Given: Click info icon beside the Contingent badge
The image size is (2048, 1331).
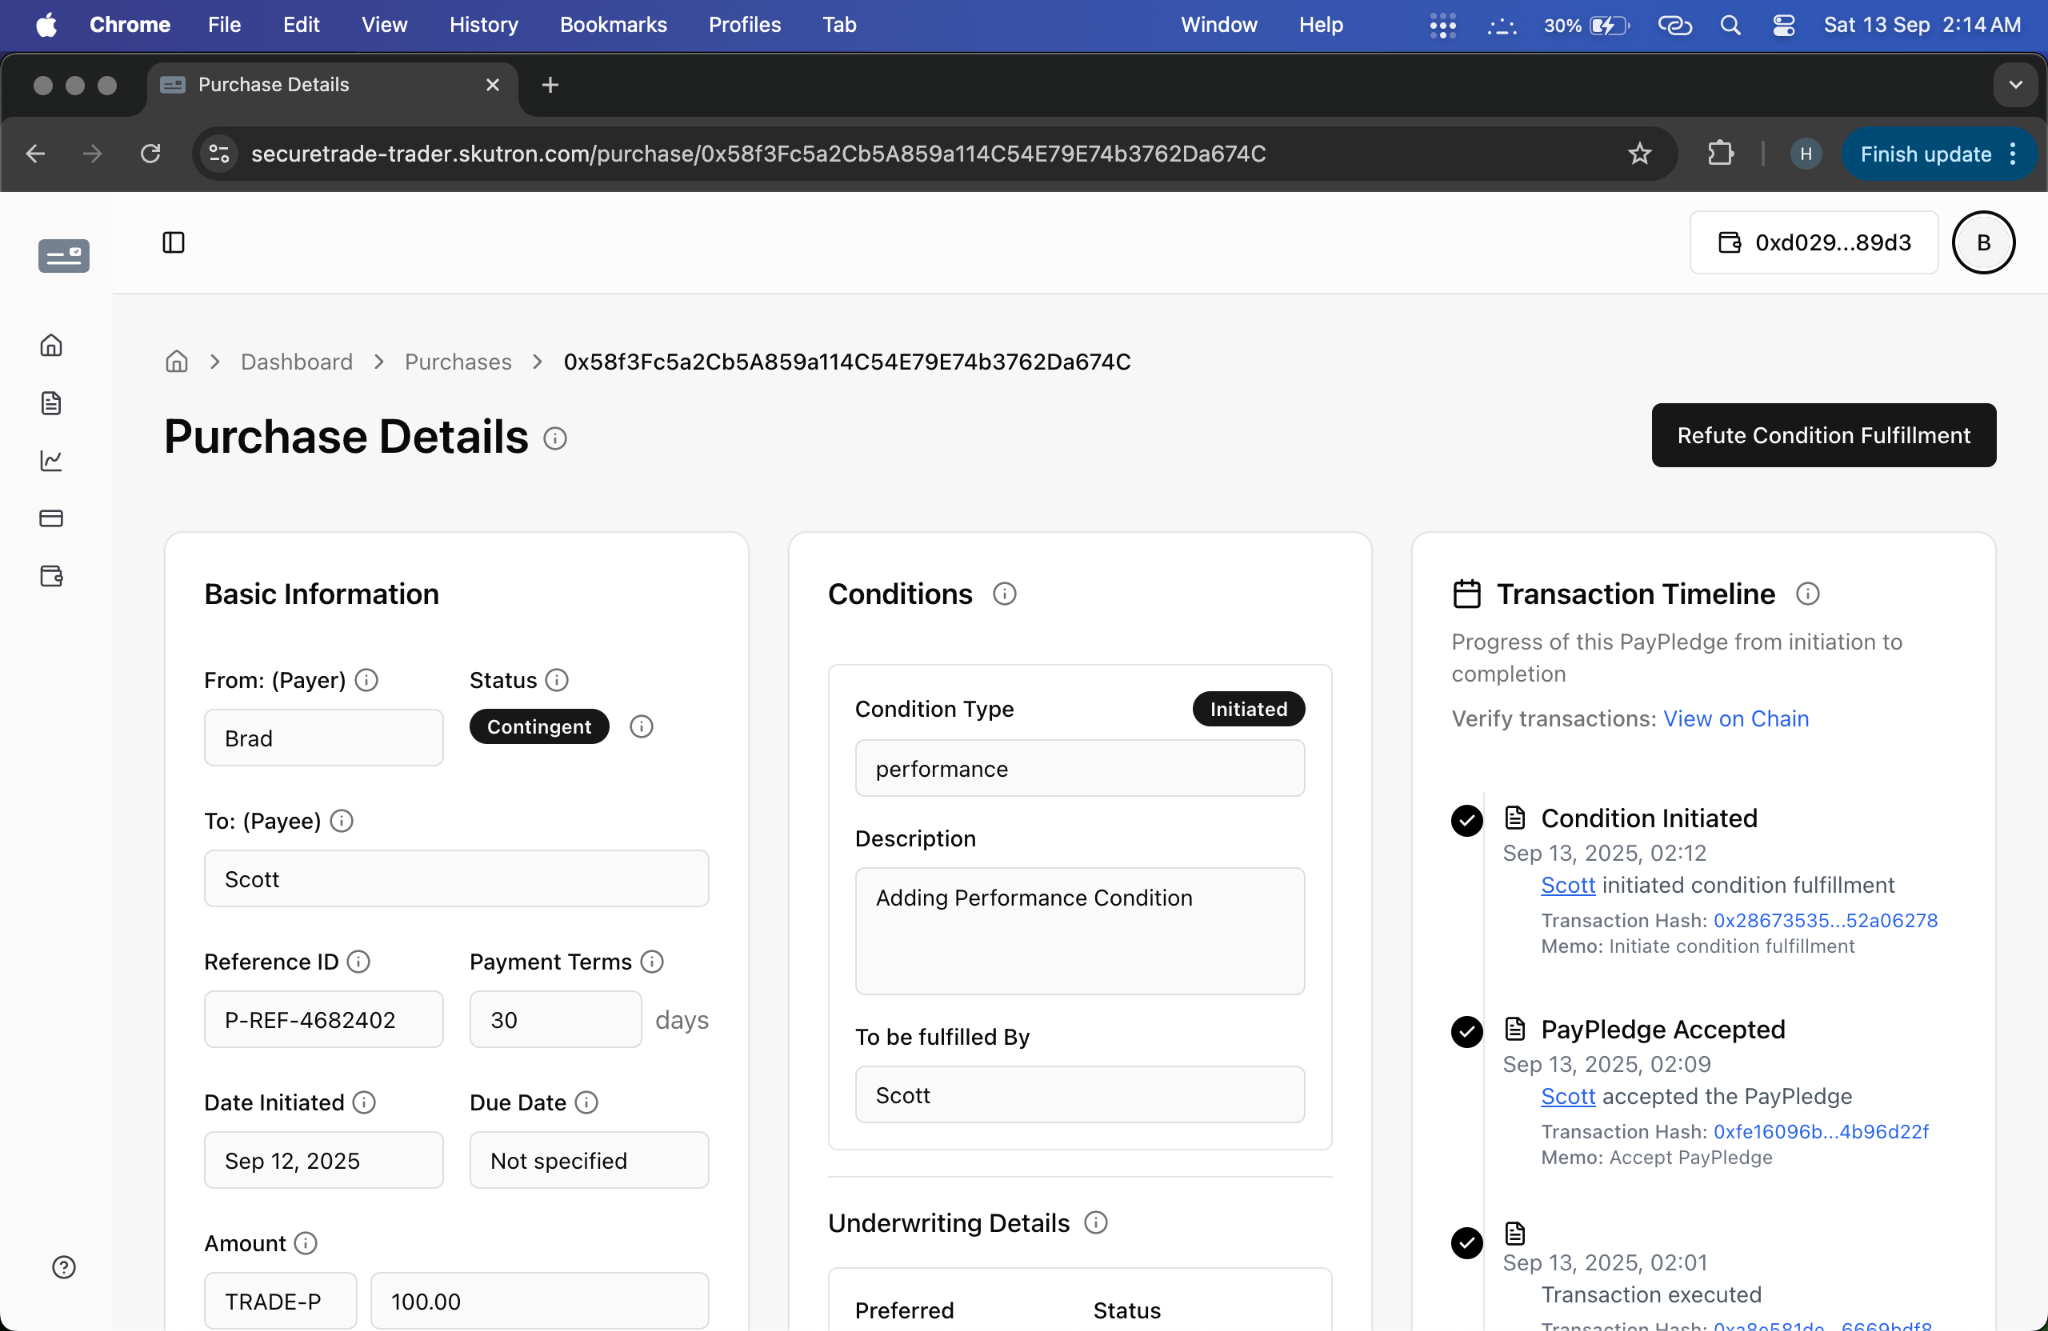Looking at the screenshot, I should 642,727.
